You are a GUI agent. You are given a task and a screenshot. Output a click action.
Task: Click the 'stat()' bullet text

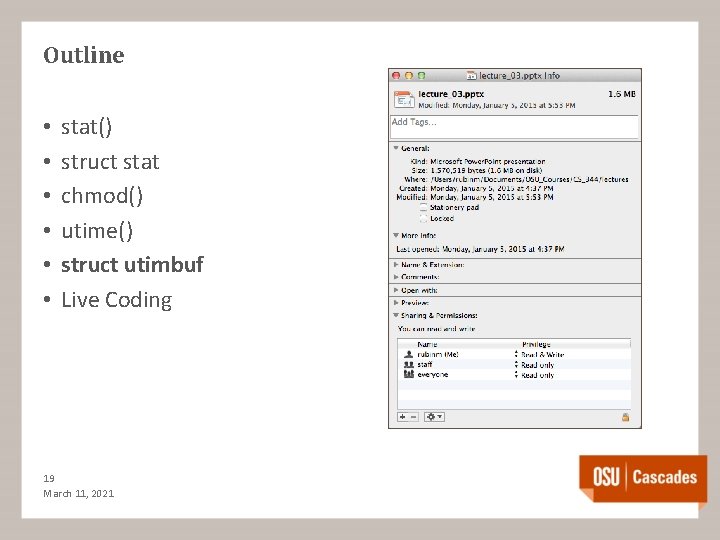[x=86, y=127]
